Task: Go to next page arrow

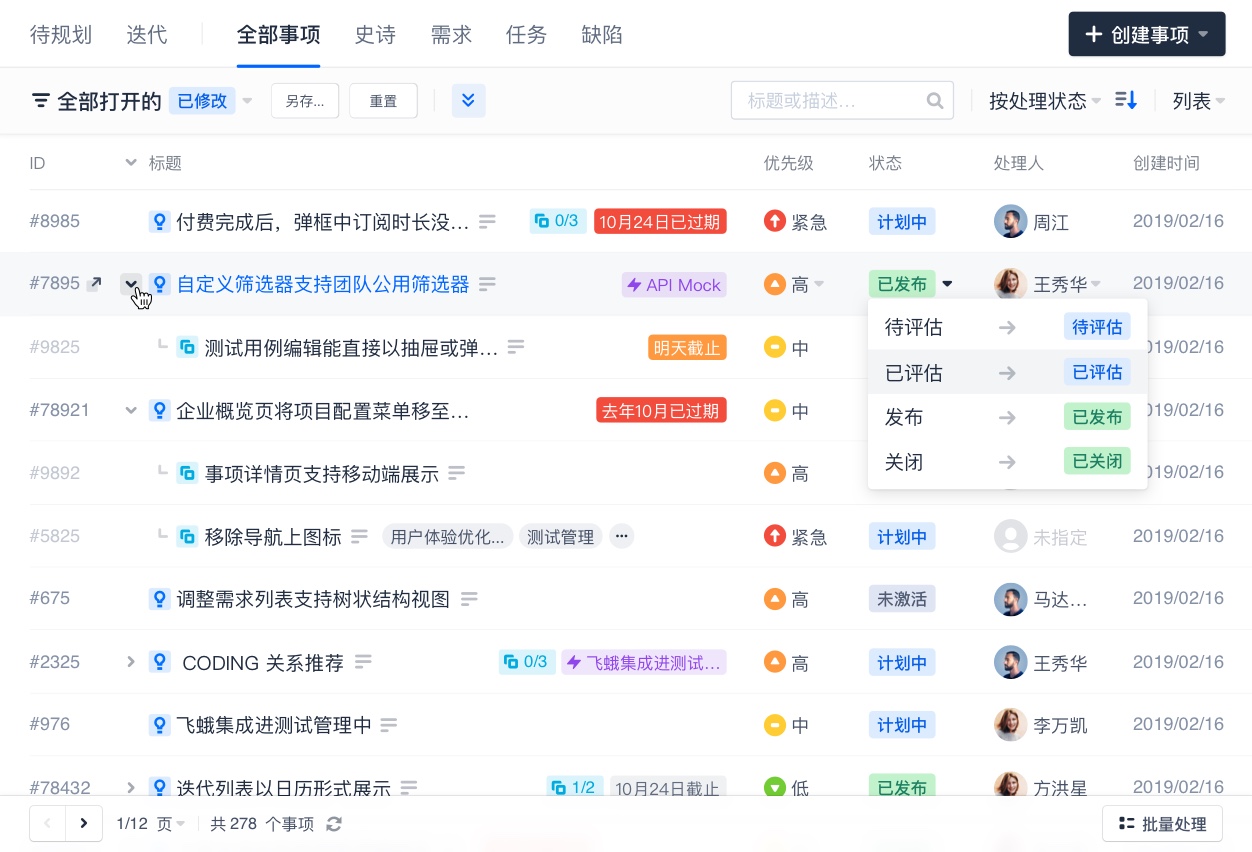Action: 84,824
